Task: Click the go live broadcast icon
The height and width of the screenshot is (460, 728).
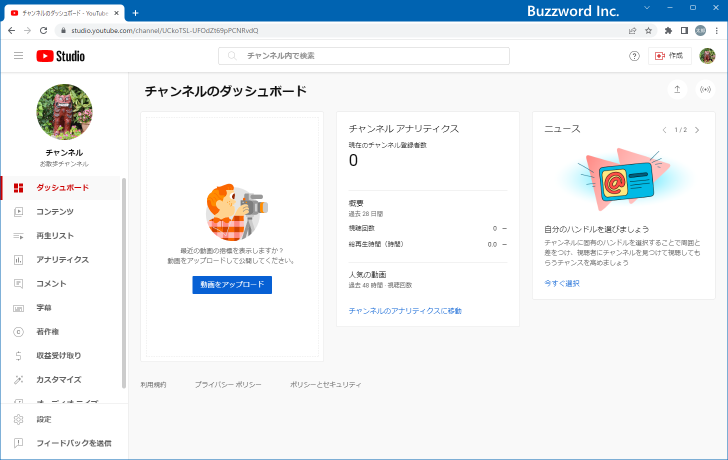Action: 705,90
